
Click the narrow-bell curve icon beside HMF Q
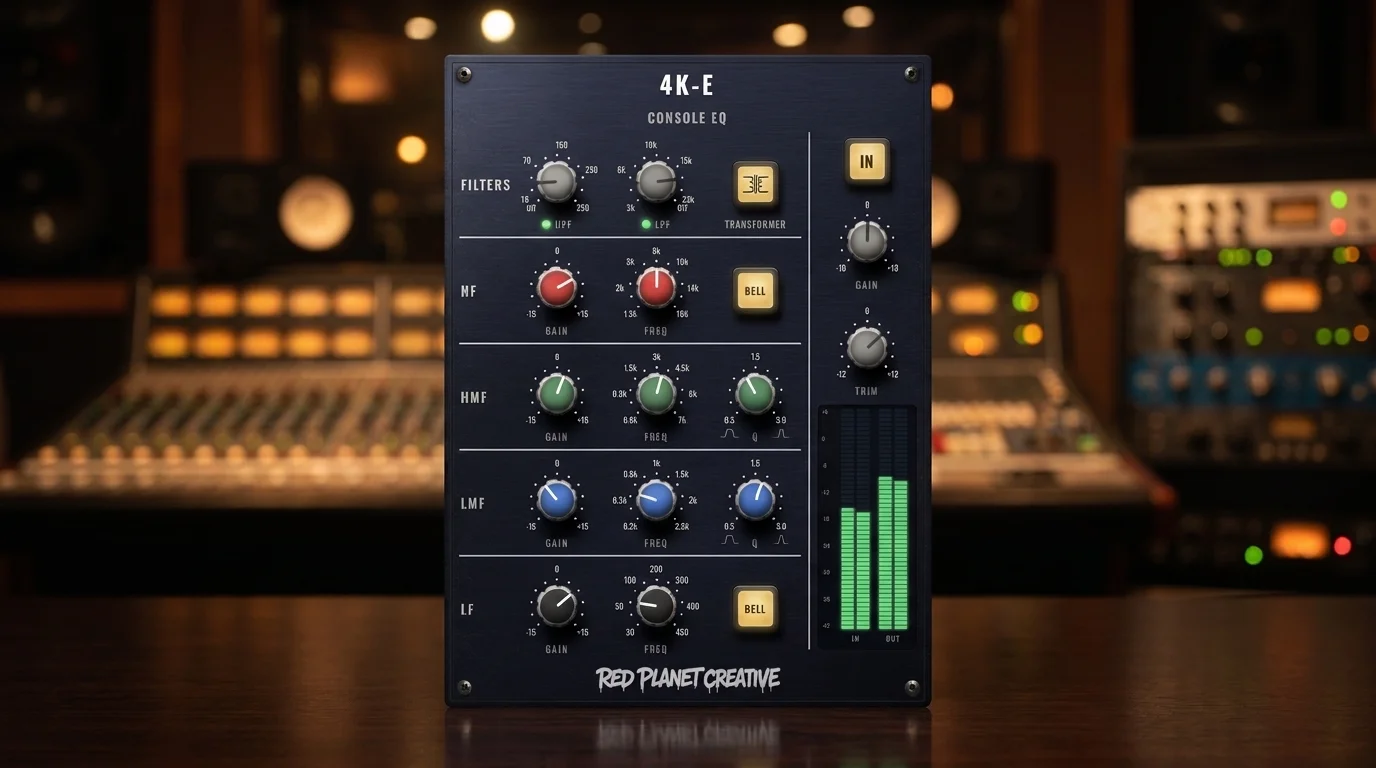click(781, 435)
